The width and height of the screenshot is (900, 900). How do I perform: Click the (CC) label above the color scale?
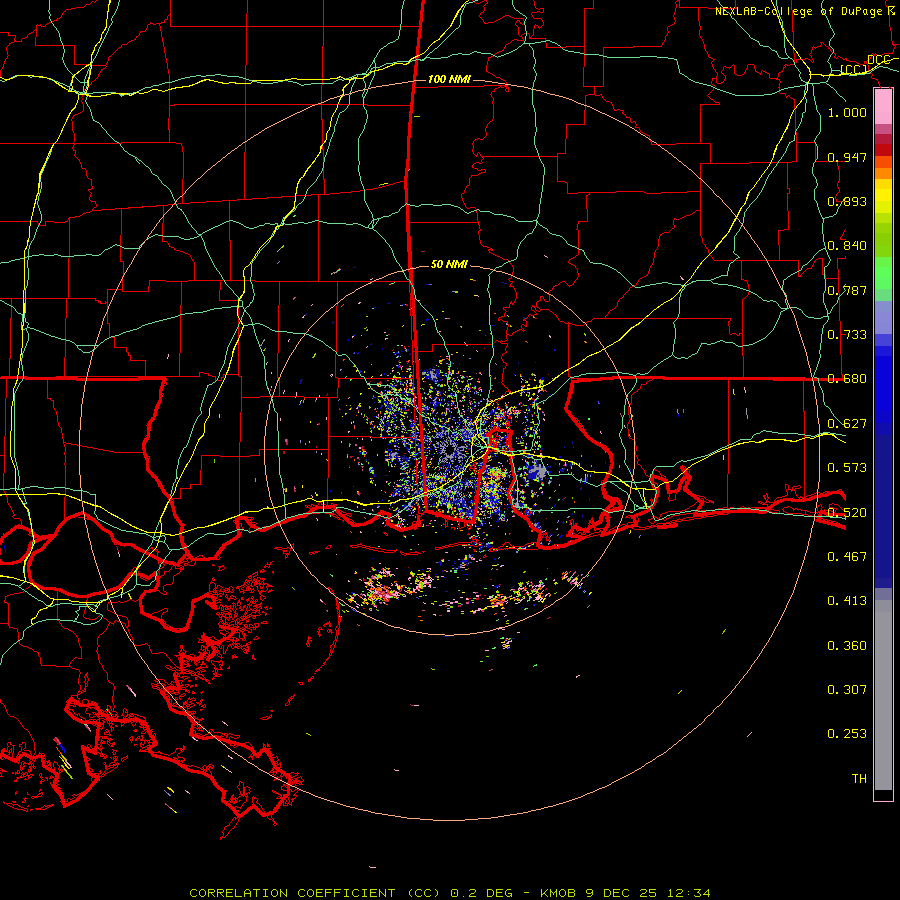tap(854, 69)
